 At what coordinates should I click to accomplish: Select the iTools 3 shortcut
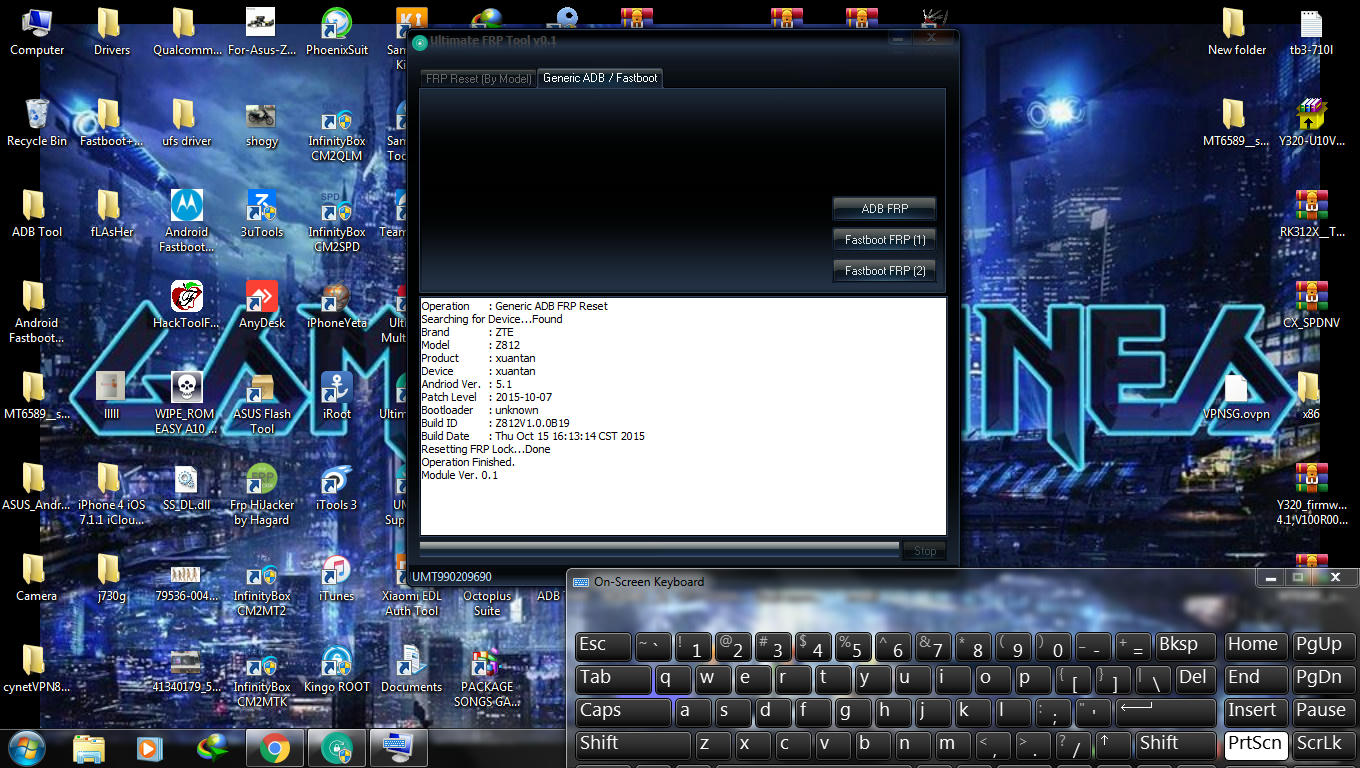(x=337, y=487)
